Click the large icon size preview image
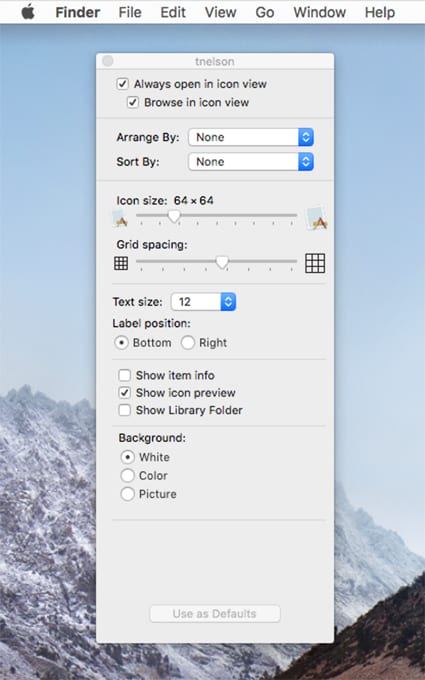Image resolution: width=425 pixels, height=680 pixels. pyautogui.click(x=317, y=218)
